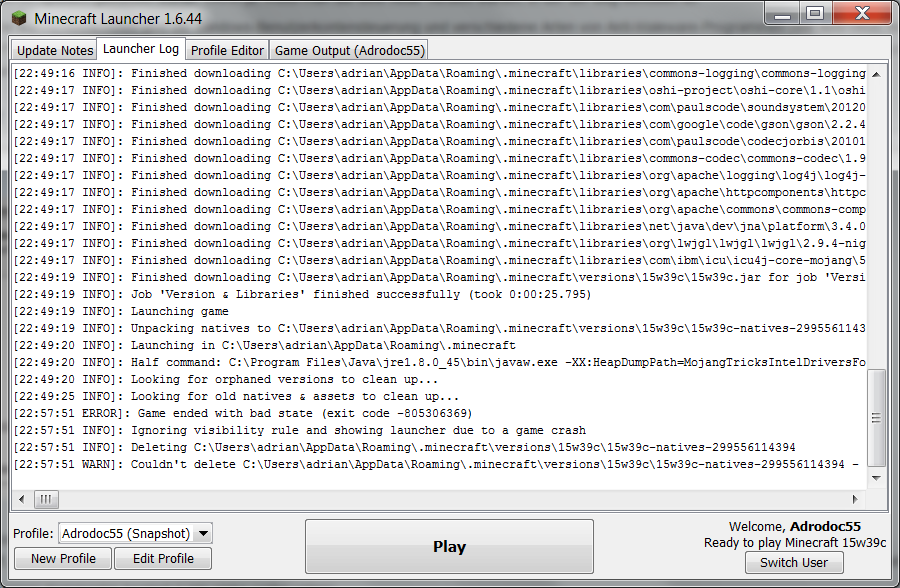The image size is (900, 588).
Task: Click the log line mentioning icu4j-core-mojang
Action: (440, 260)
